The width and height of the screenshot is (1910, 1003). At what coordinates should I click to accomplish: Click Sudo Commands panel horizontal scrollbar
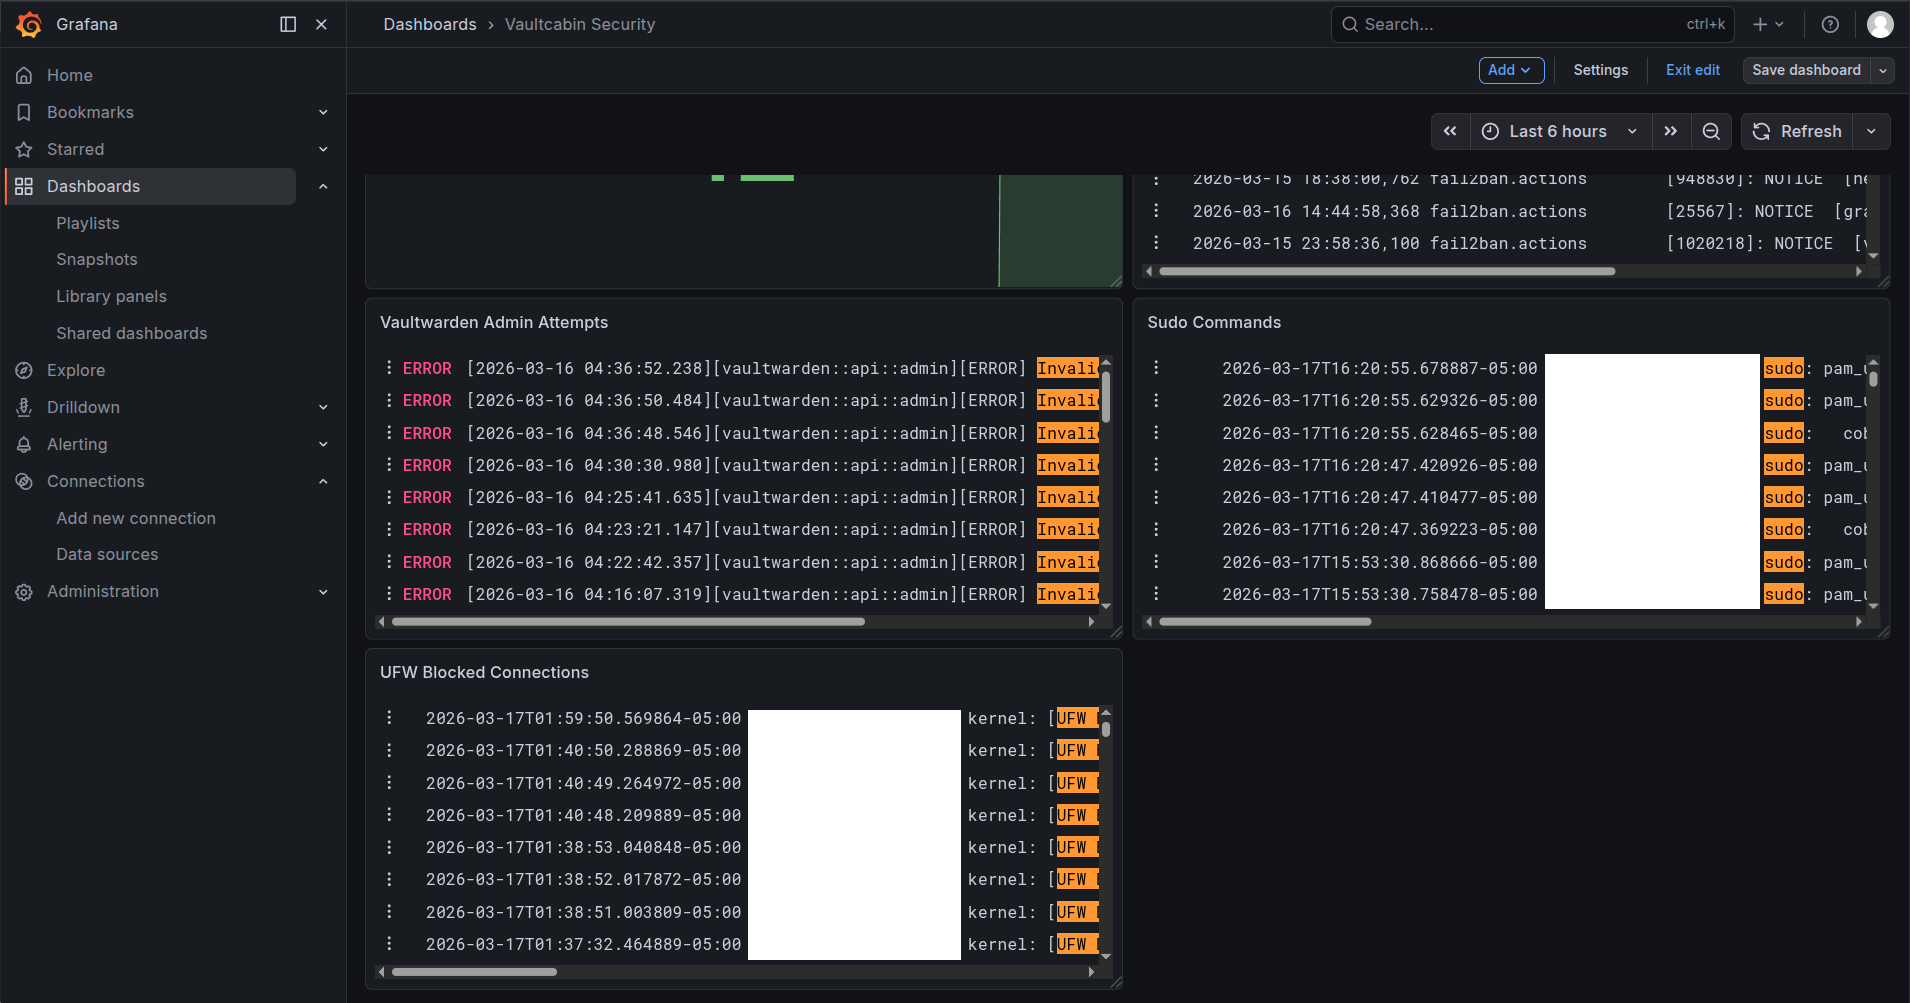pyautogui.click(x=1265, y=622)
